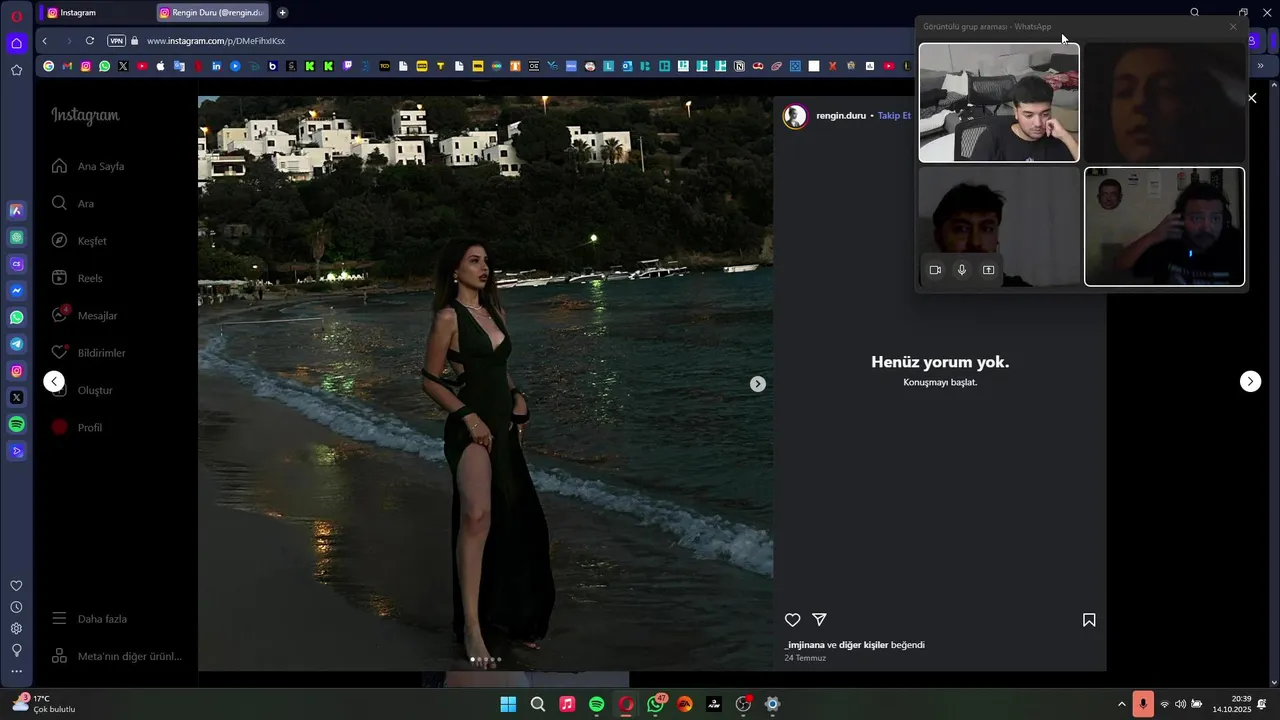Open LinkedIn bookmark in bookmarks bar

coord(216,66)
